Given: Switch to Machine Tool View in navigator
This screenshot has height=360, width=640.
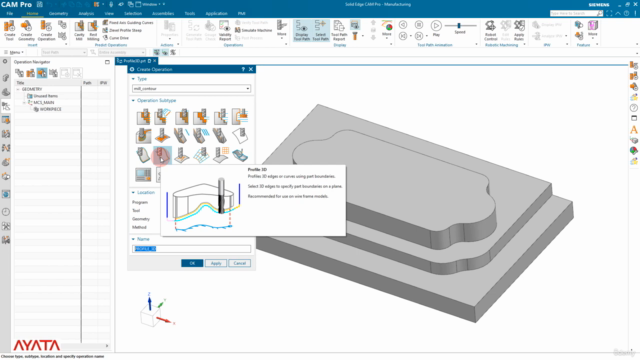Looking at the screenshot, I should click(31, 73).
